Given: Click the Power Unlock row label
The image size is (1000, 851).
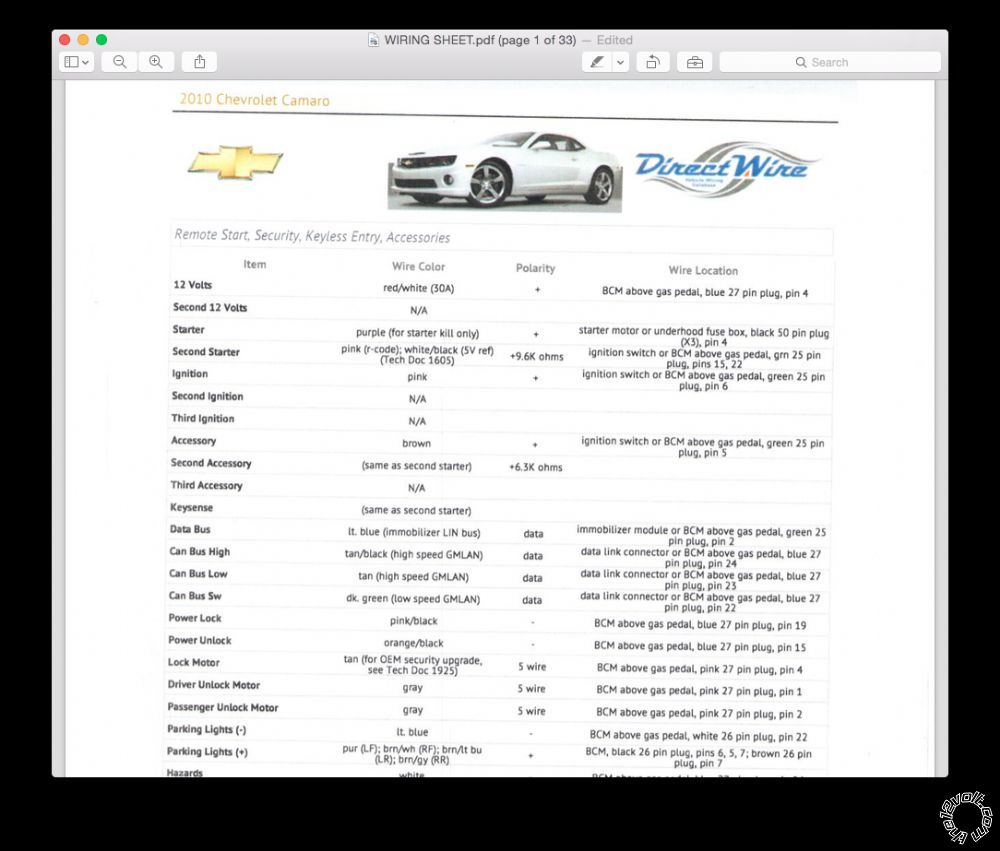Looking at the screenshot, I should click(200, 640).
